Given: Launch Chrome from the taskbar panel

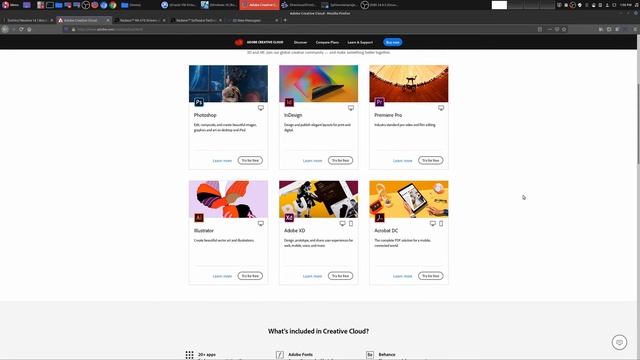Looking at the screenshot, I should click(113, 5).
